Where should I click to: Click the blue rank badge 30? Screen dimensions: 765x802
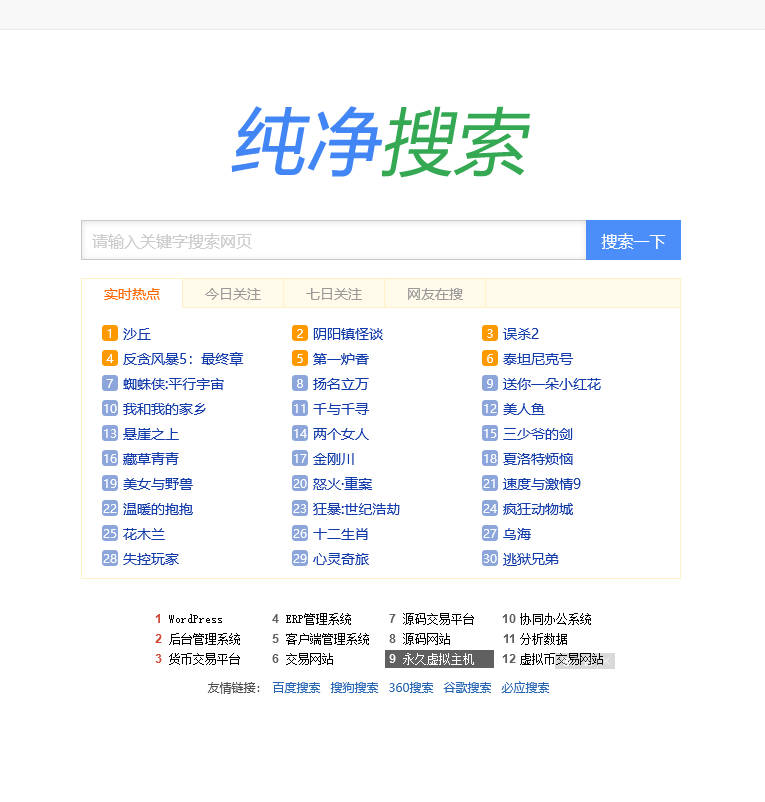click(490, 559)
